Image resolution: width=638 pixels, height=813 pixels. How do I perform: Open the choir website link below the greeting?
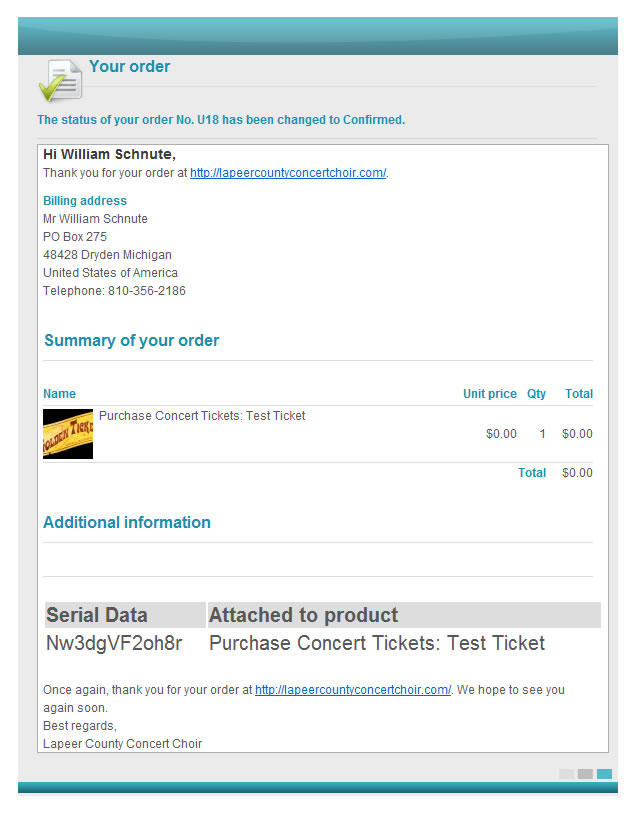click(x=288, y=173)
